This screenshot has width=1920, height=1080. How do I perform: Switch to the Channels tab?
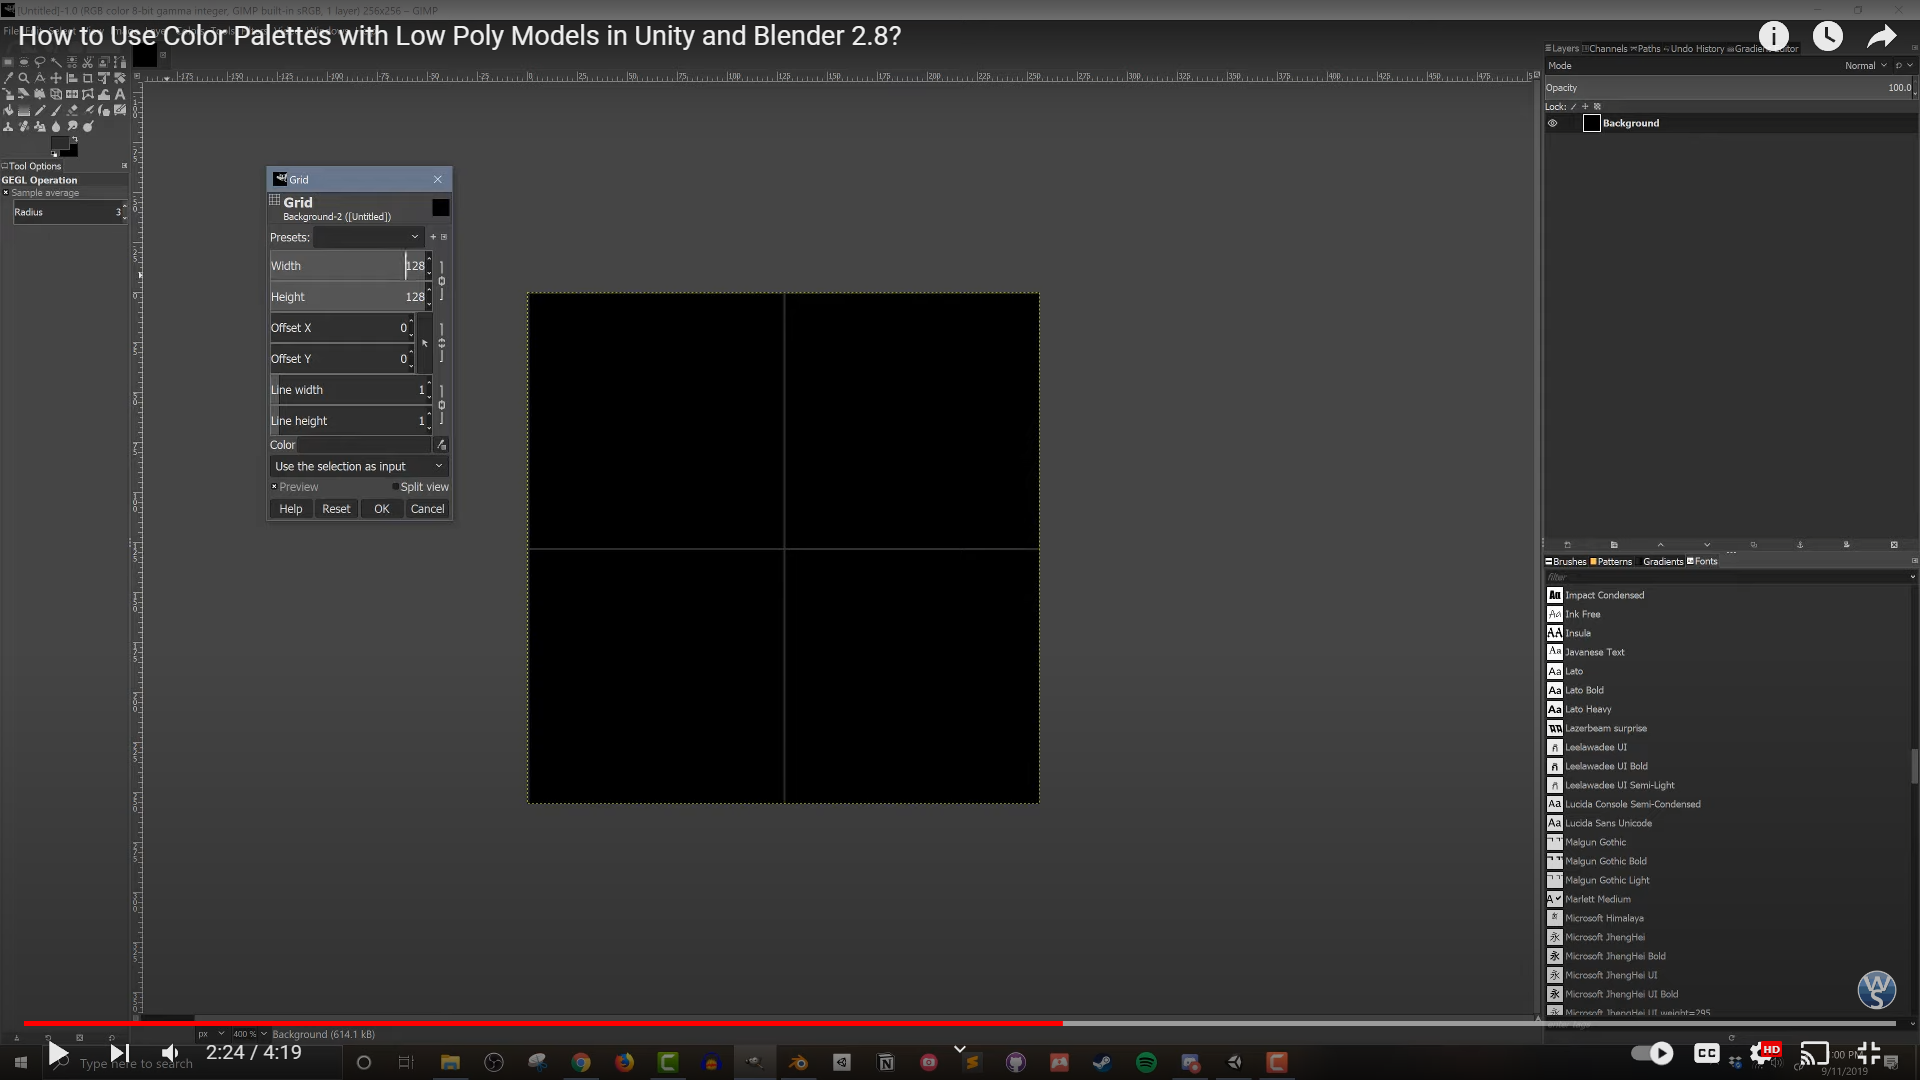pyautogui.click(x=1606, y=49)
